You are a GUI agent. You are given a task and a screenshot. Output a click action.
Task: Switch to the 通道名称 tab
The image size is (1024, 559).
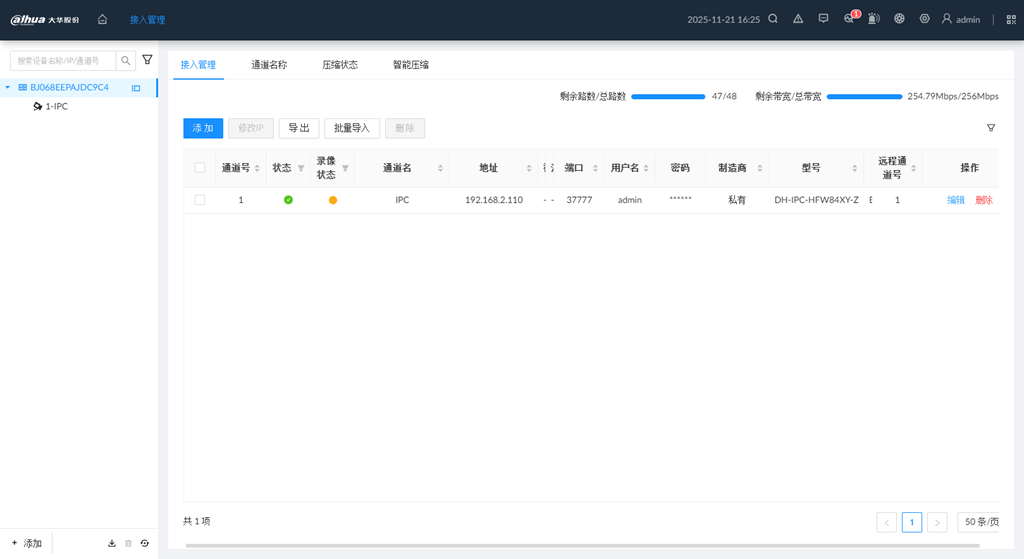269,65
